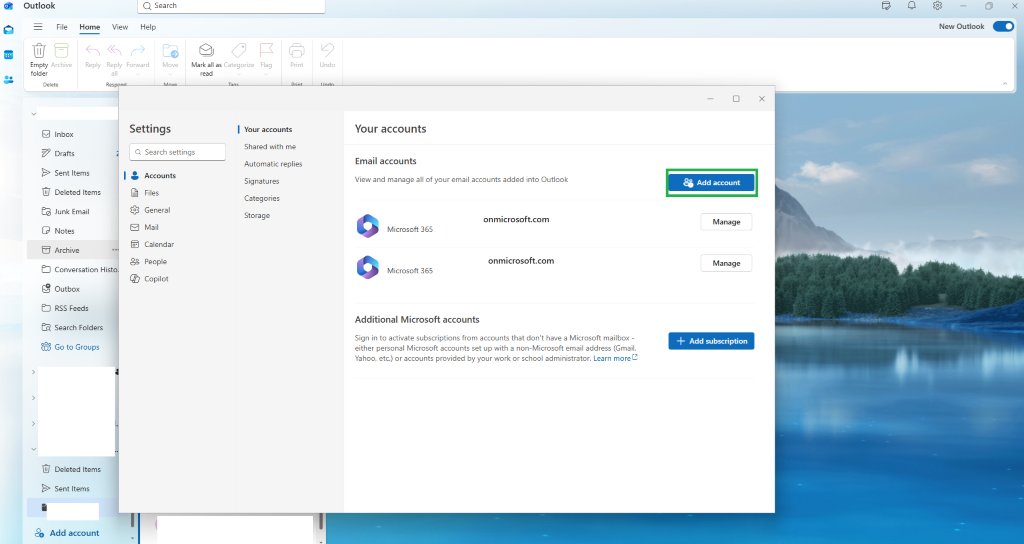
Task: Click the Forward icon in ribbon
Action: pos(138,51)
